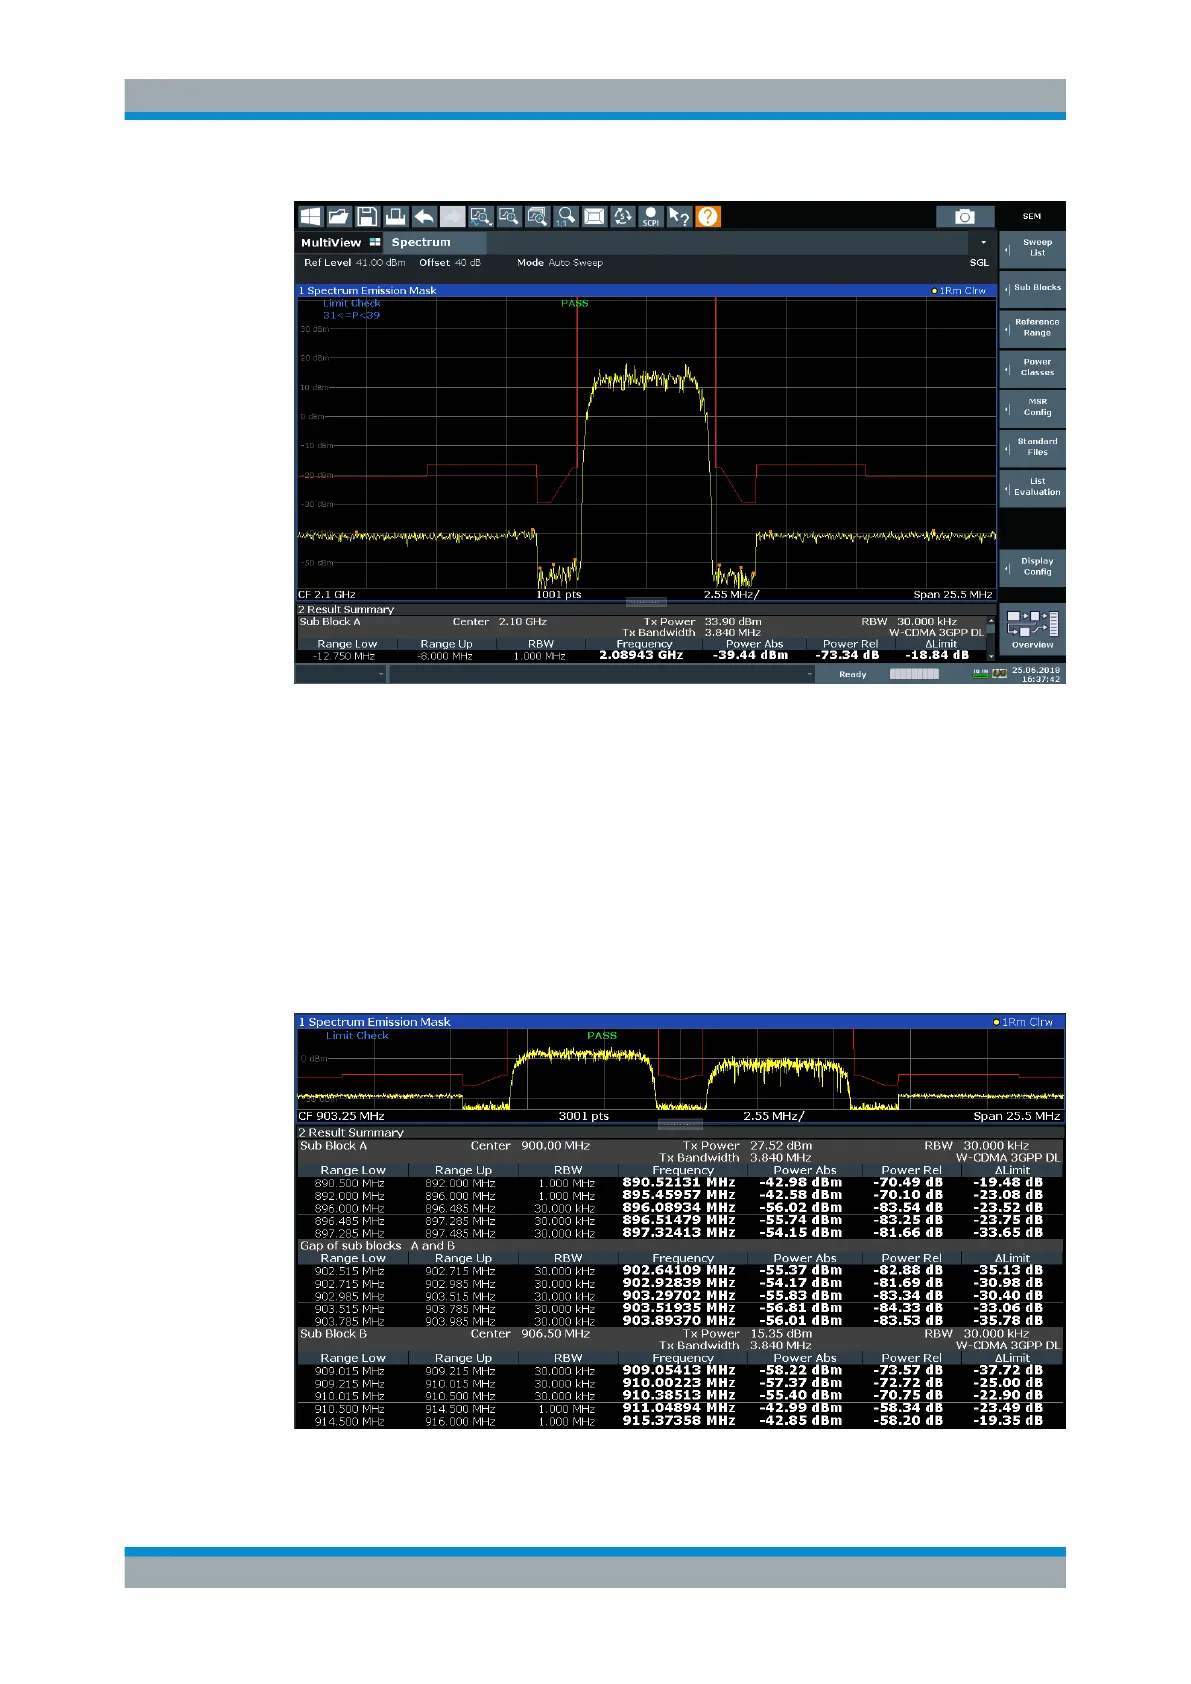Screen dimensions: 1191x1684
Task: Open help via orange question icon
Action: (x=708, y=217)
